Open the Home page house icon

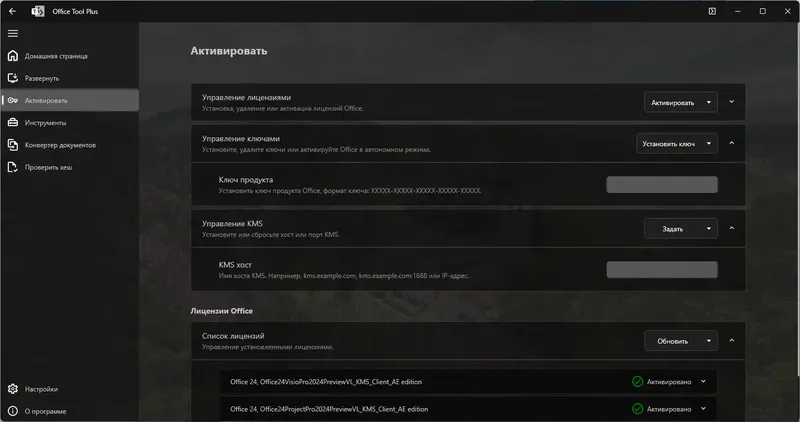[x=13, y=56]
